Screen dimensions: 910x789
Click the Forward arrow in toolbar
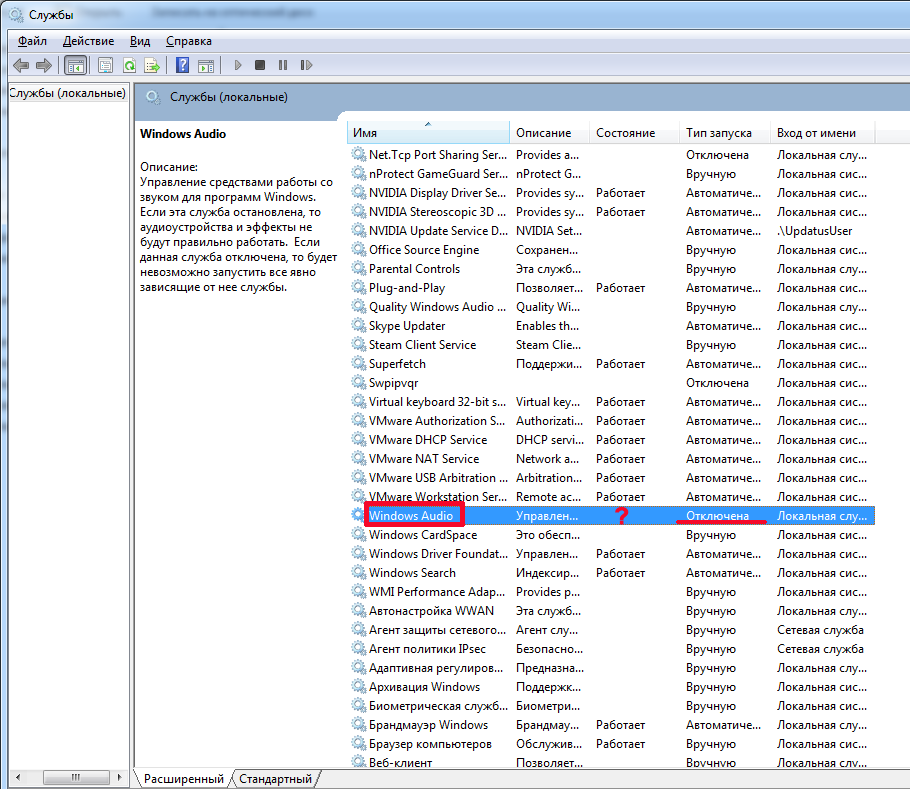(43, 65)
